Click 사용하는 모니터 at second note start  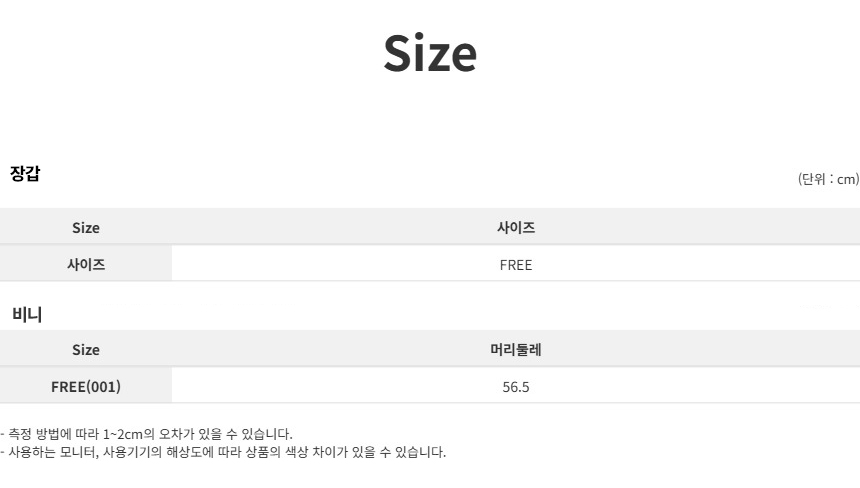[52, 452]
